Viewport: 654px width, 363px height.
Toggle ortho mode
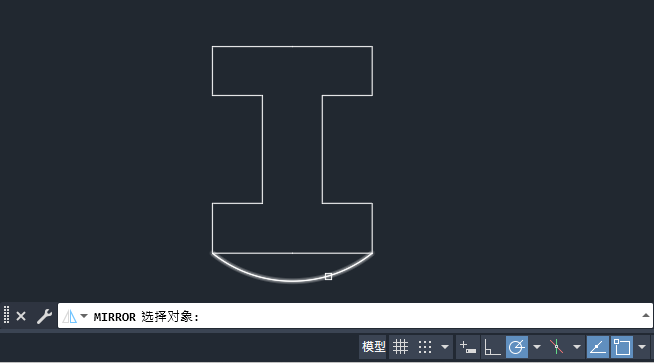click(x=492, y=347)
